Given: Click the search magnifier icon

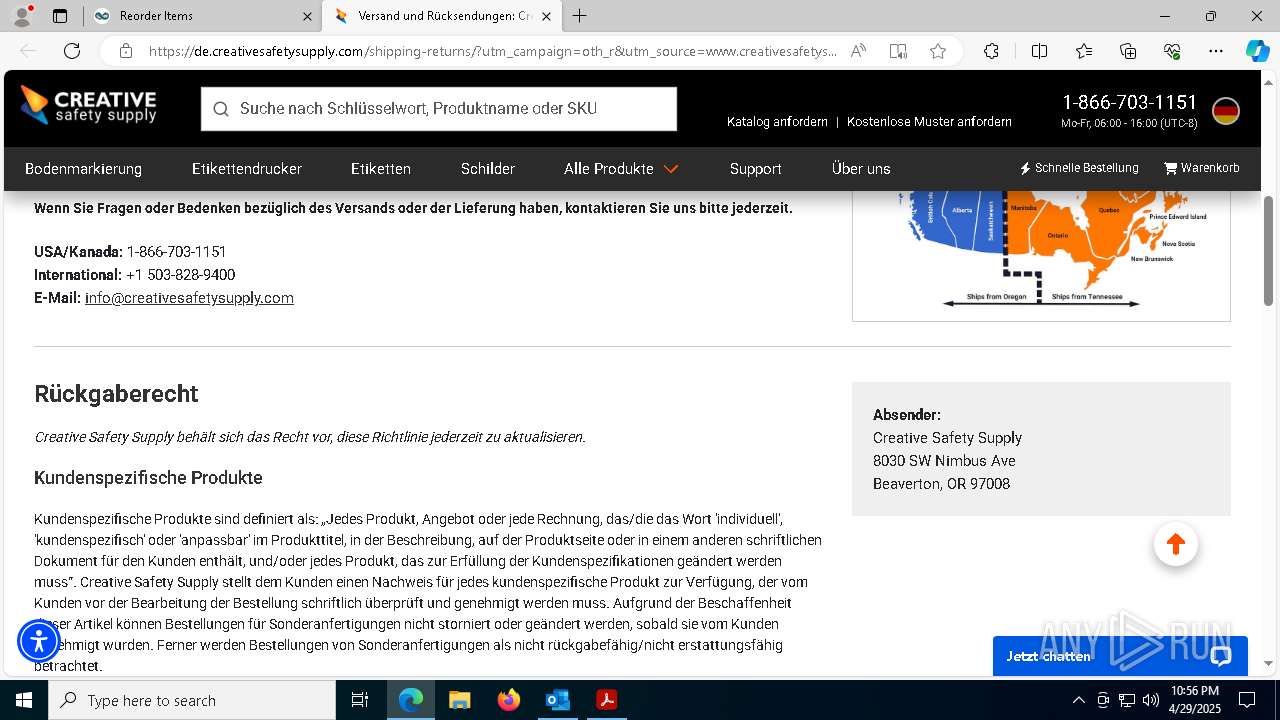Looking at the screenshot, I should click(220, 109).
